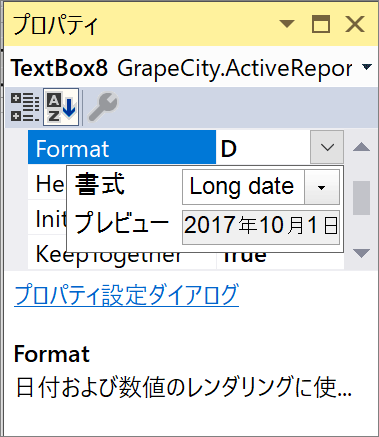
Task: Switch to Categorized view icon
Action: tap(25, 107)
